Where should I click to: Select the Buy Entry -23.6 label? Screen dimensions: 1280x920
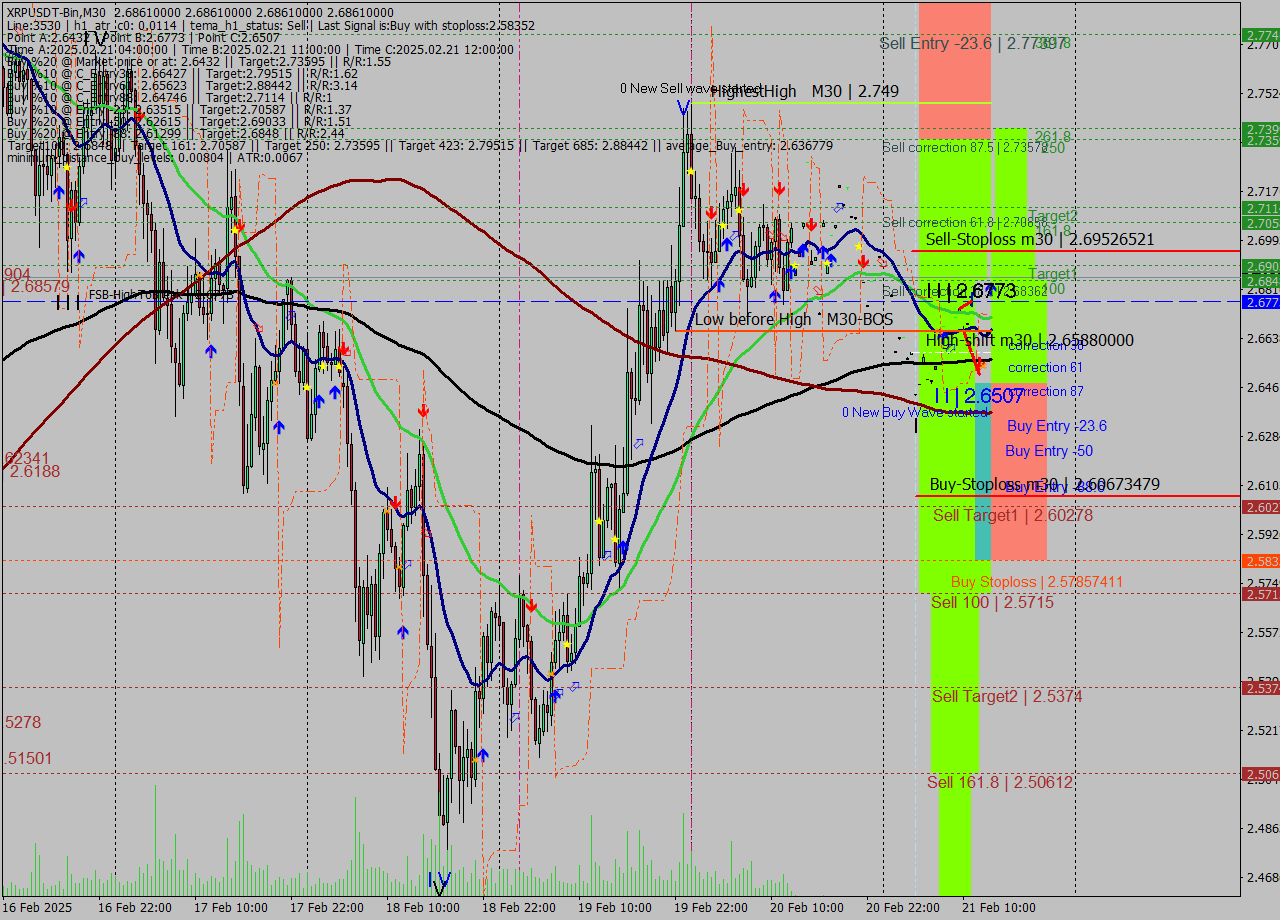(1056, 426)
